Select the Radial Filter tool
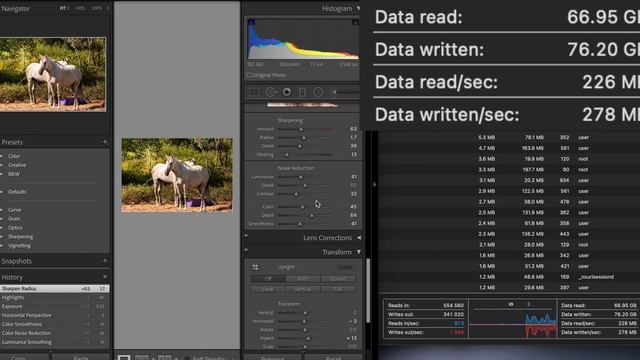The width and height of the screenshot is (640, 360). pos(318,92)
